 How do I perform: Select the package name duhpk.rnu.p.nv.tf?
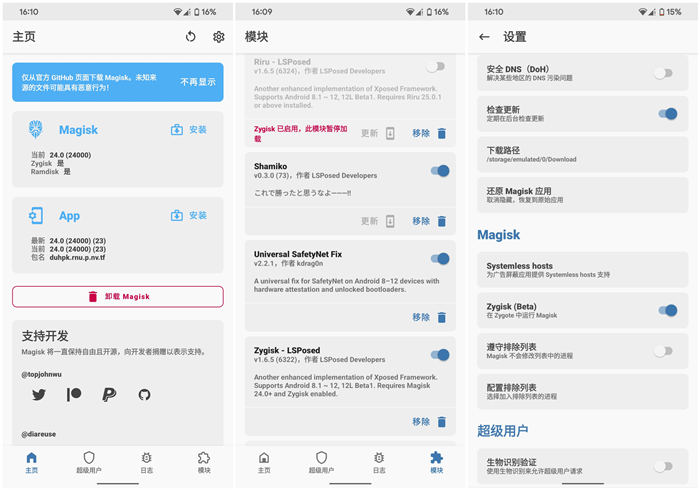(77, 257)
